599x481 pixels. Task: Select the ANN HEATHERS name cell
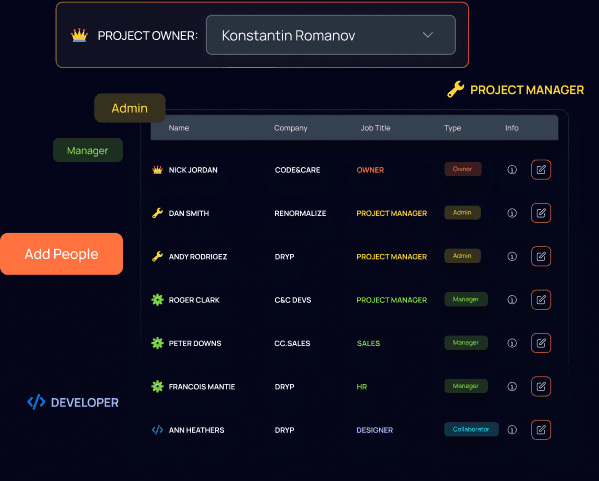click(x=196, y=430)
